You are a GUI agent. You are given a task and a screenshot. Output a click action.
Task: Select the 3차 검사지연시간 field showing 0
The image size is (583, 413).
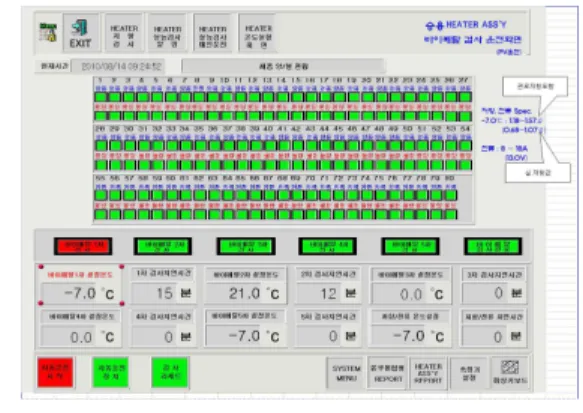(484, 294)
